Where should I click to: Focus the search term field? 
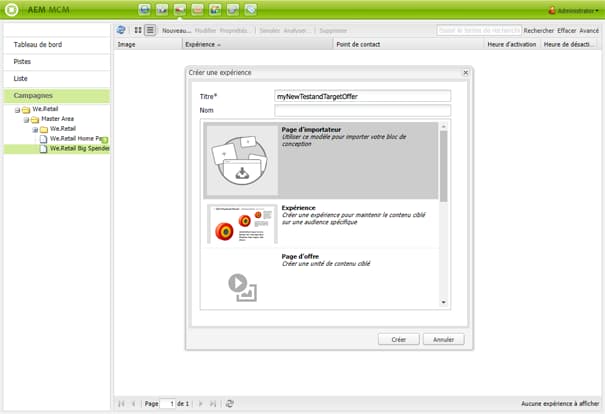pyautogui.click(x=479, y=30)
